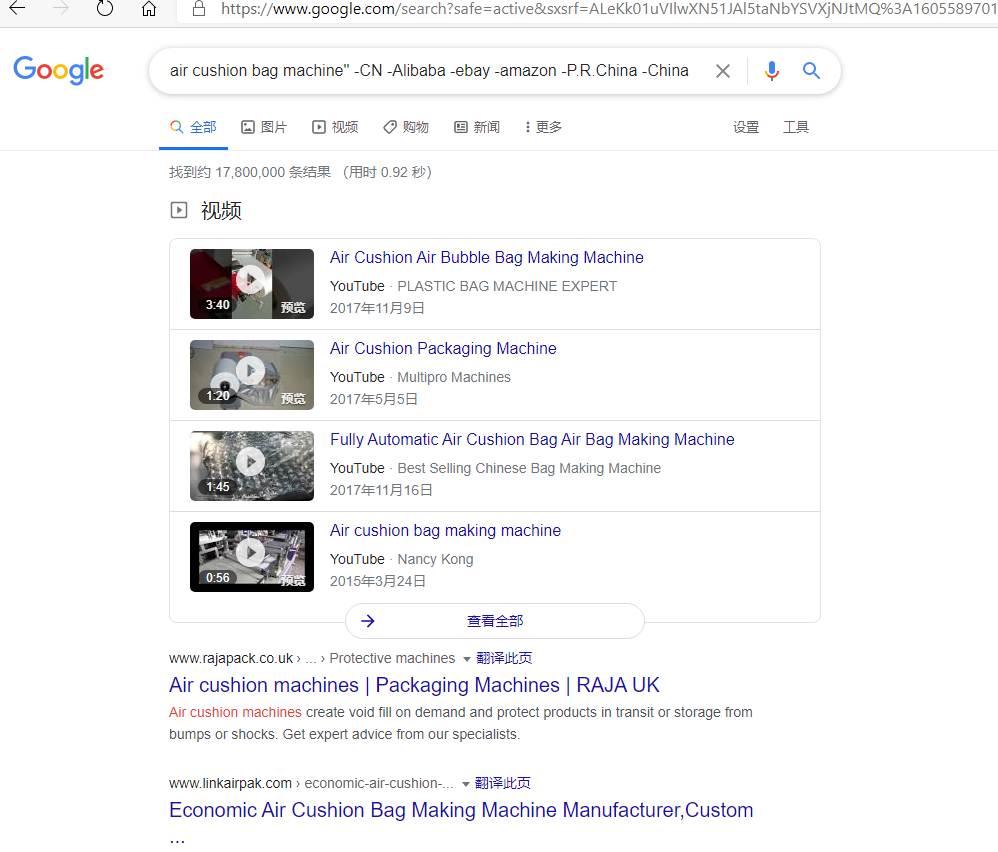Open the 更多 (More) menu
998x852 pixels.
(x=544, y=127)
